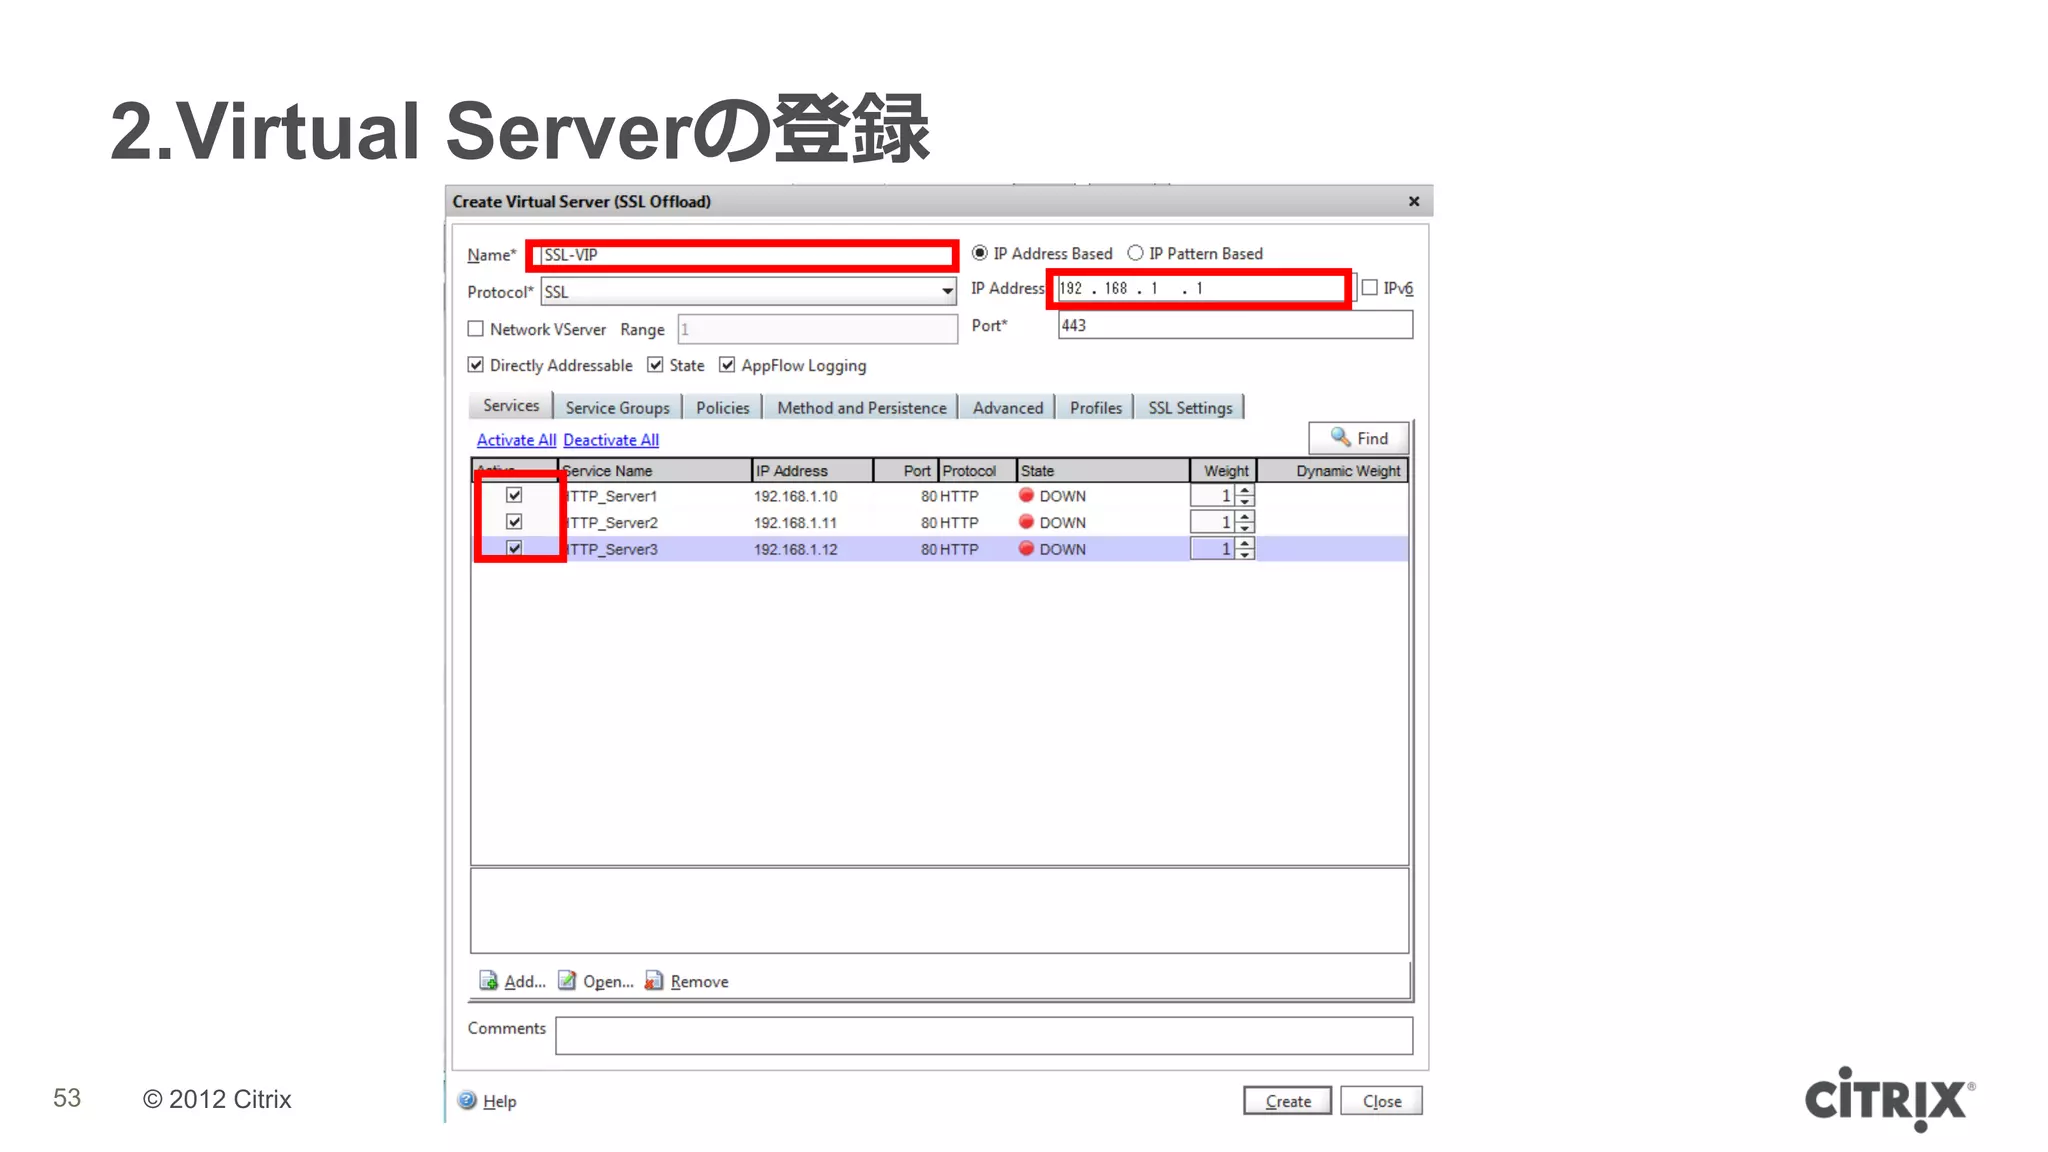Click the Weight column header
The height and width of the screenshot is (1152, 2048).
[x=1223, y=470]
